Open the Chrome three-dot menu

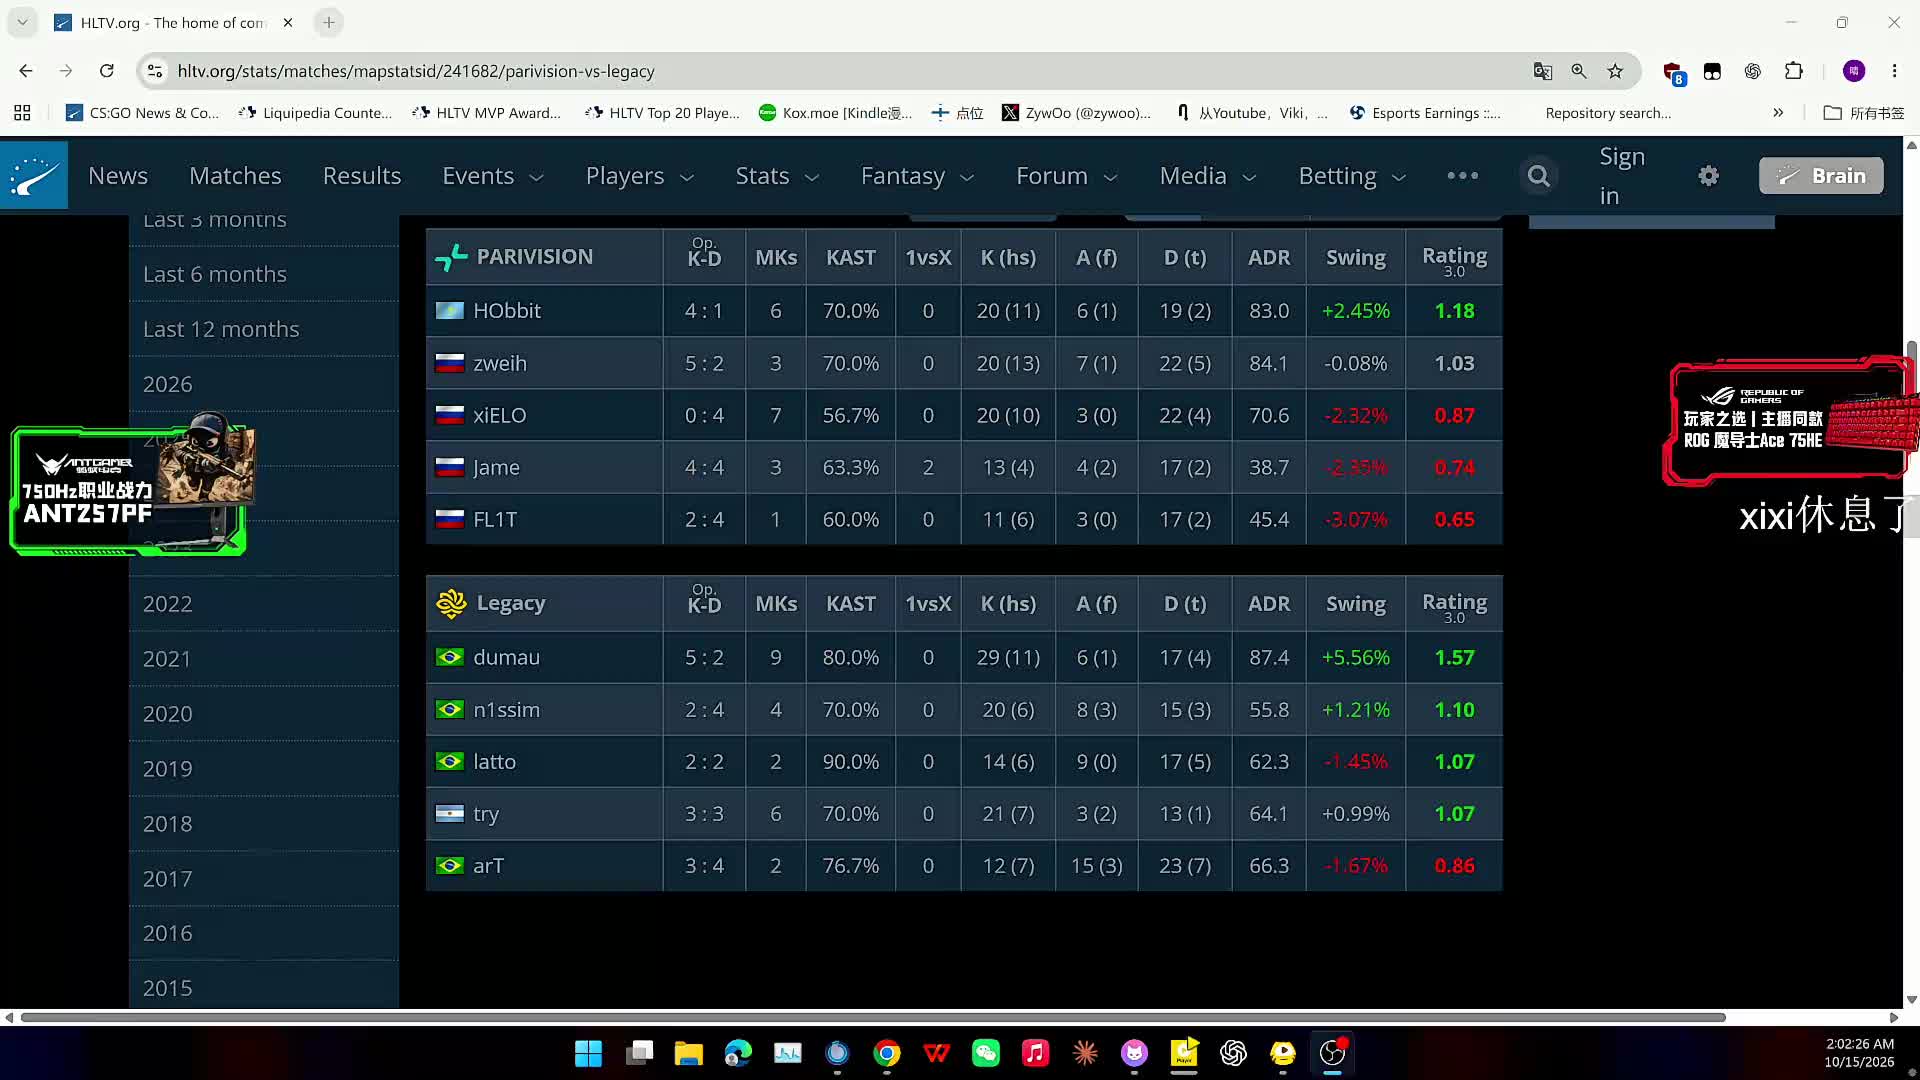click(1894, 71)
